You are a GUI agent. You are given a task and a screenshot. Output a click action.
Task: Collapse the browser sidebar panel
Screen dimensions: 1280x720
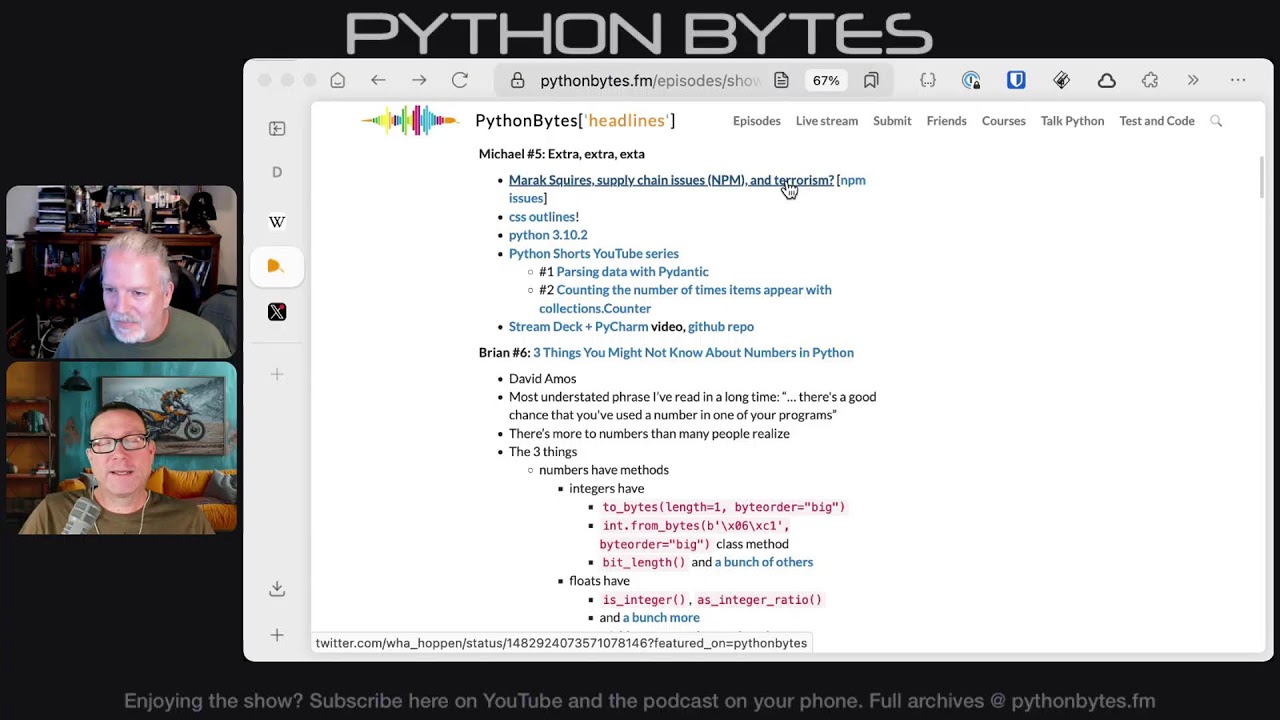coord(277,128)
